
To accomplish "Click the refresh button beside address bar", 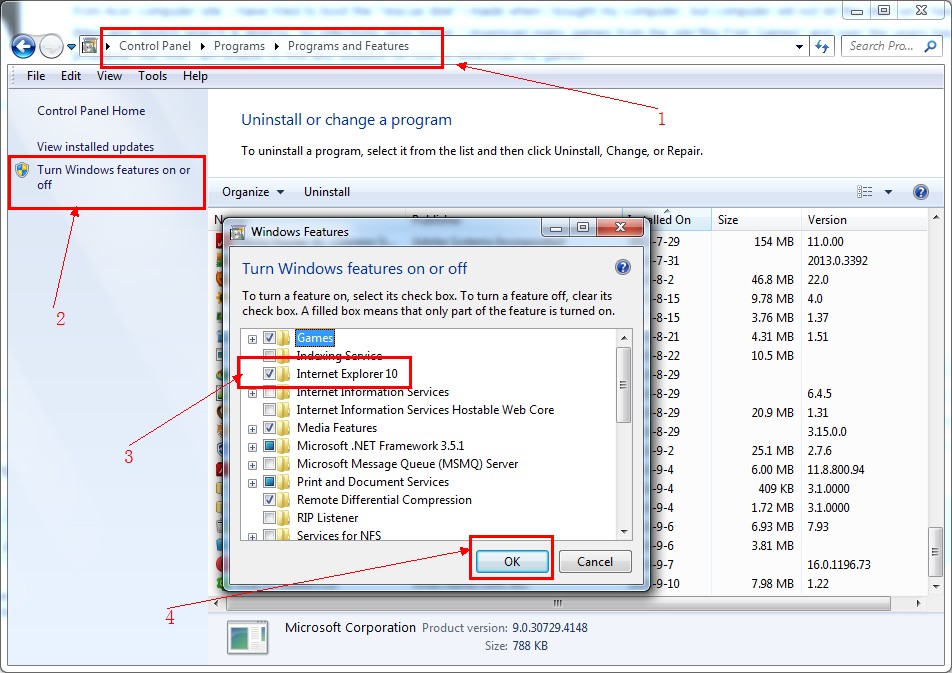I will point(822,46).
